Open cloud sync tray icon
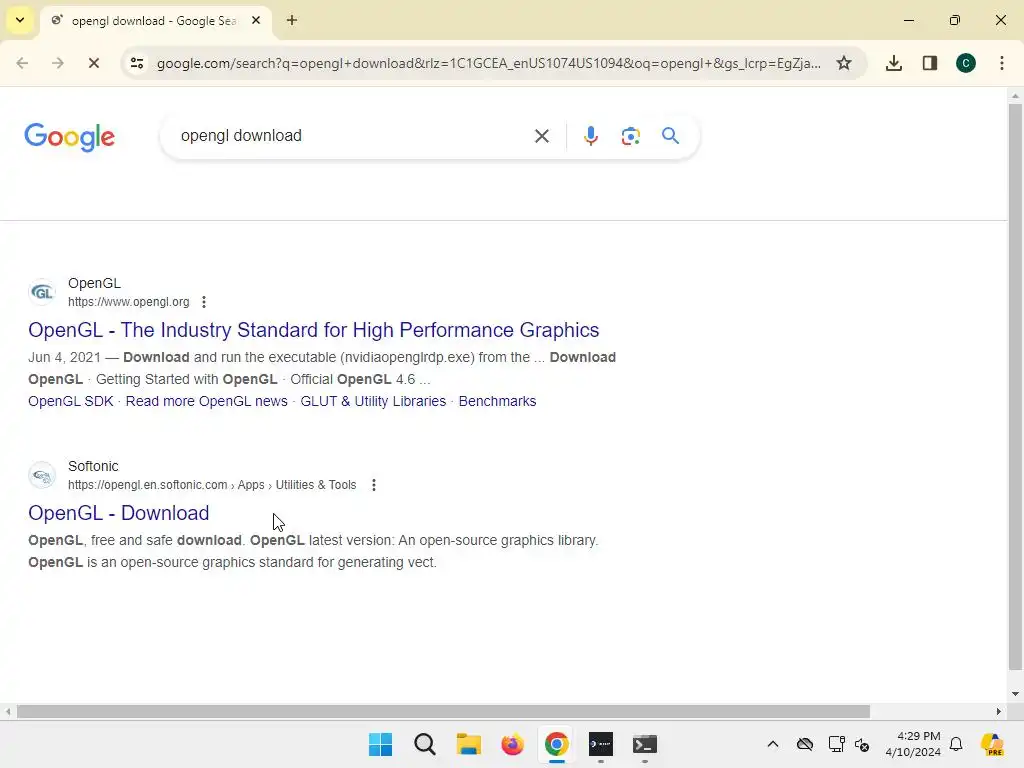1024x768 pixels. point(805,744)
